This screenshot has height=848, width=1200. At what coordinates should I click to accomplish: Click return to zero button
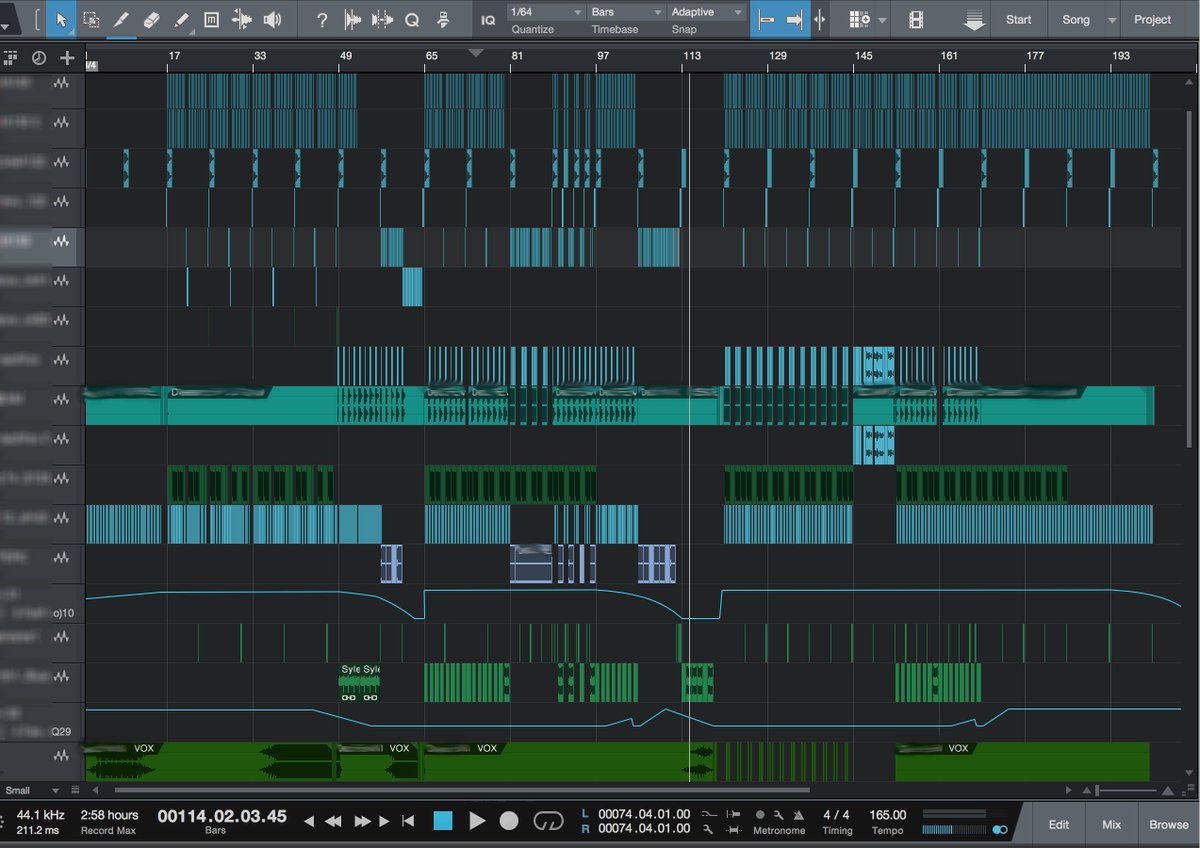pyautogui.click(x=408, y=821)
